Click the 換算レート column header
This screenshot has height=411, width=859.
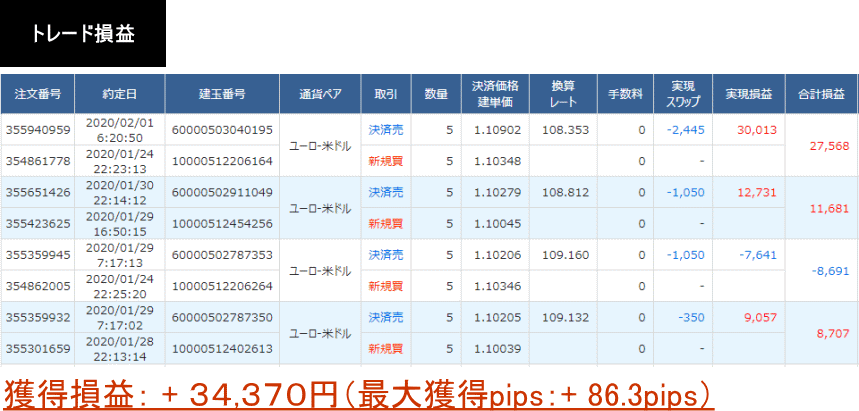(x=561, y=95)
